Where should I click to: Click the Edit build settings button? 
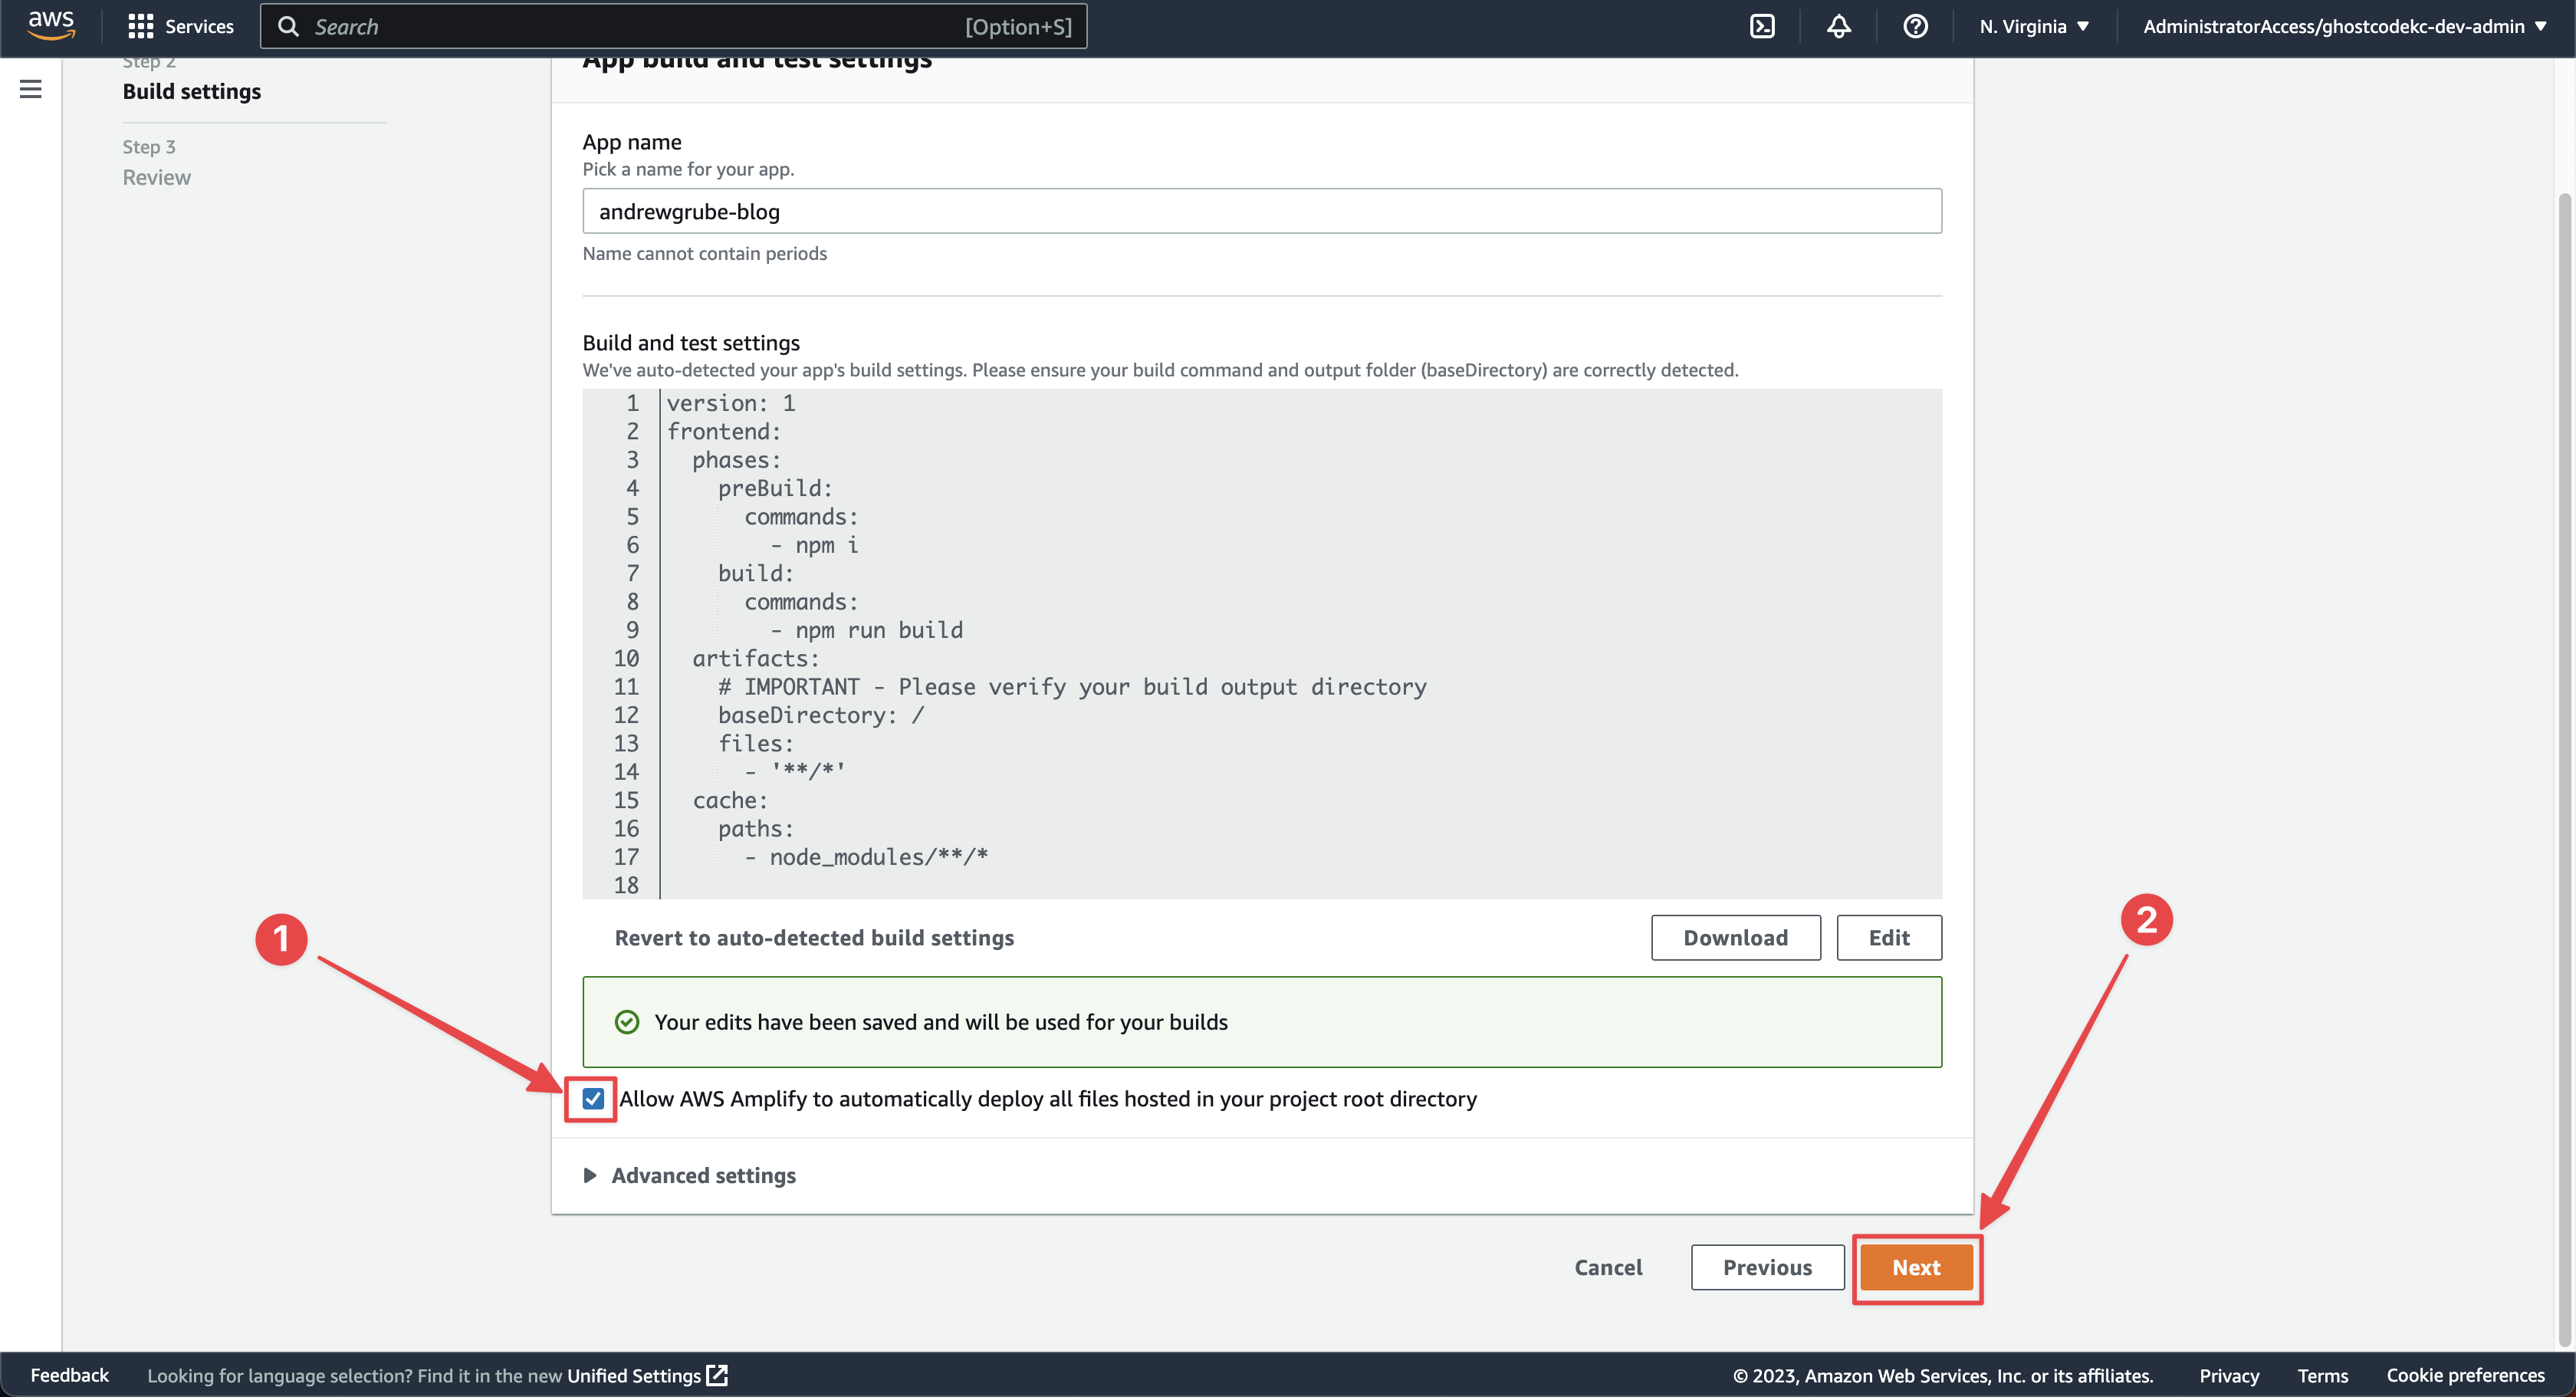pos(1888,938)
